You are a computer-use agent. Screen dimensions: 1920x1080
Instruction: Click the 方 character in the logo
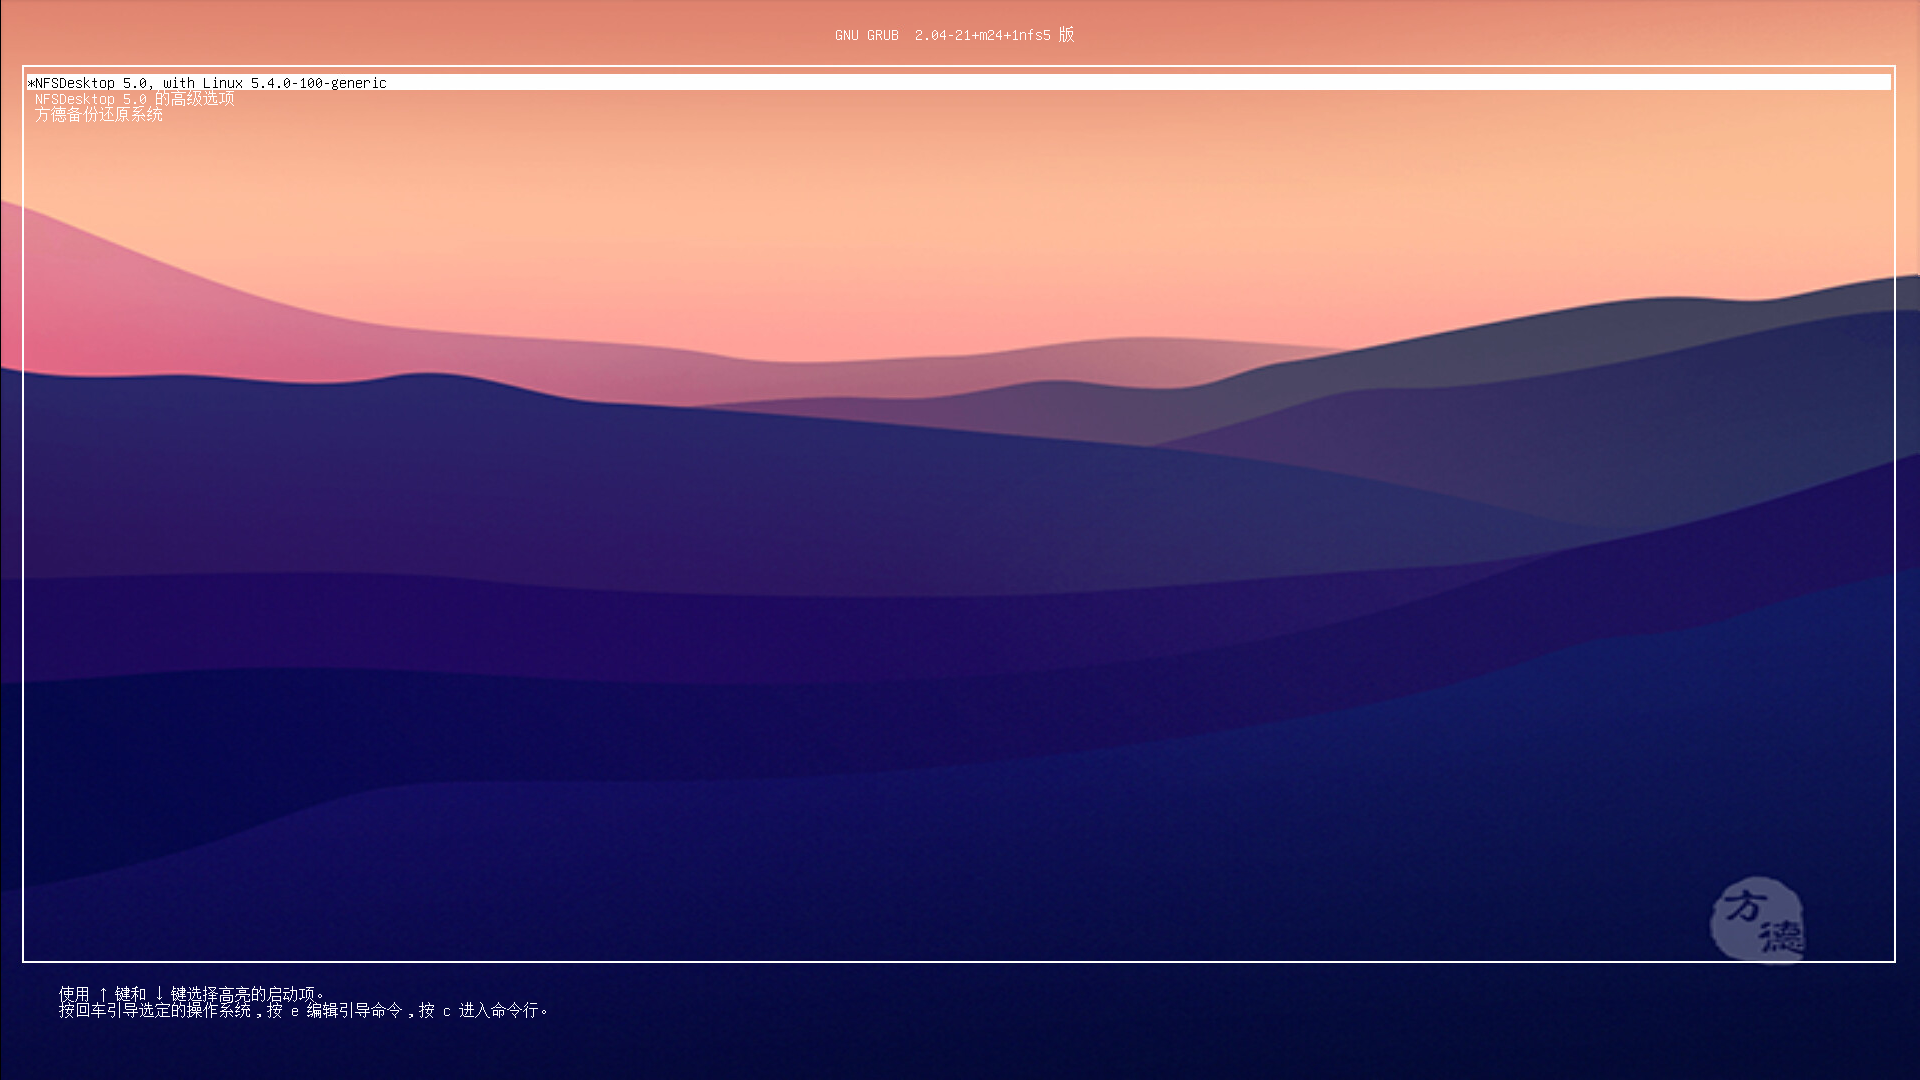coord(1742,906)
